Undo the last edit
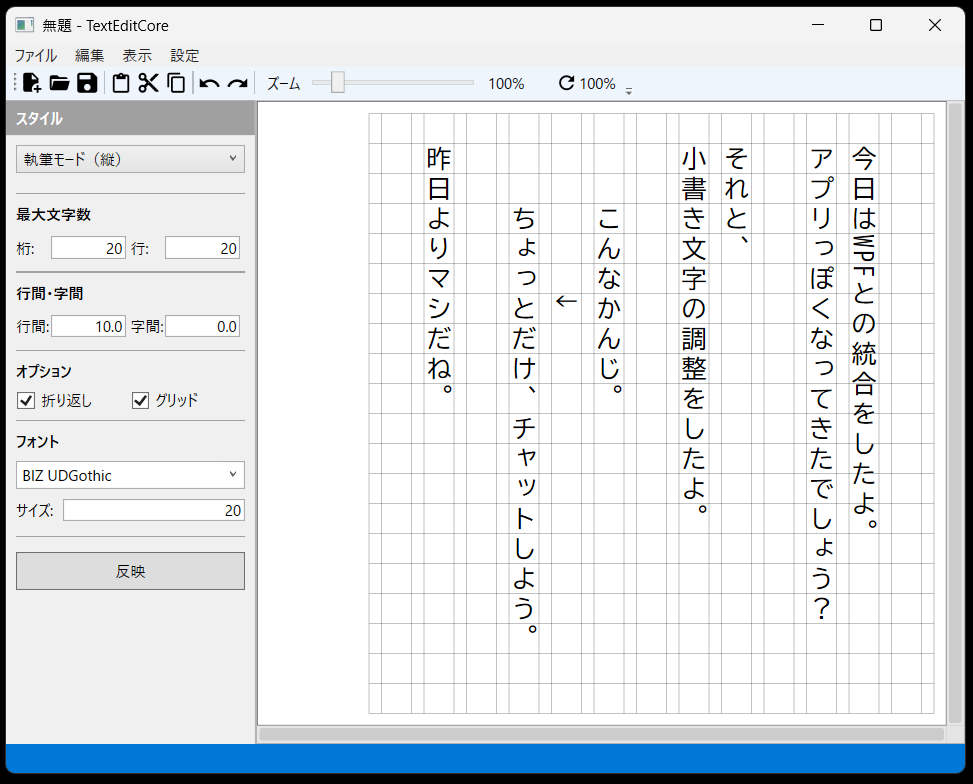 click(x=209, y=84)
